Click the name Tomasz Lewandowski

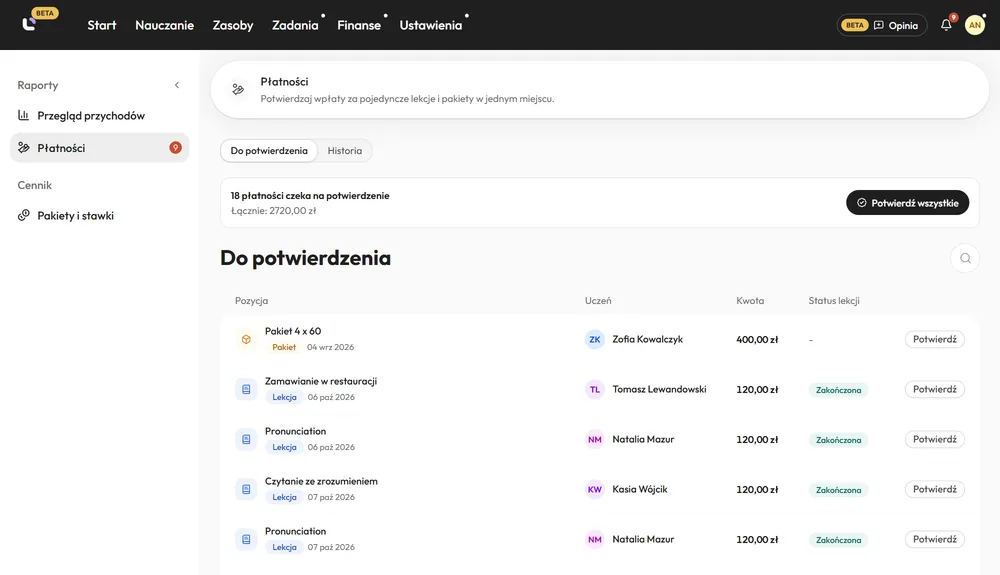coord(659,389)
